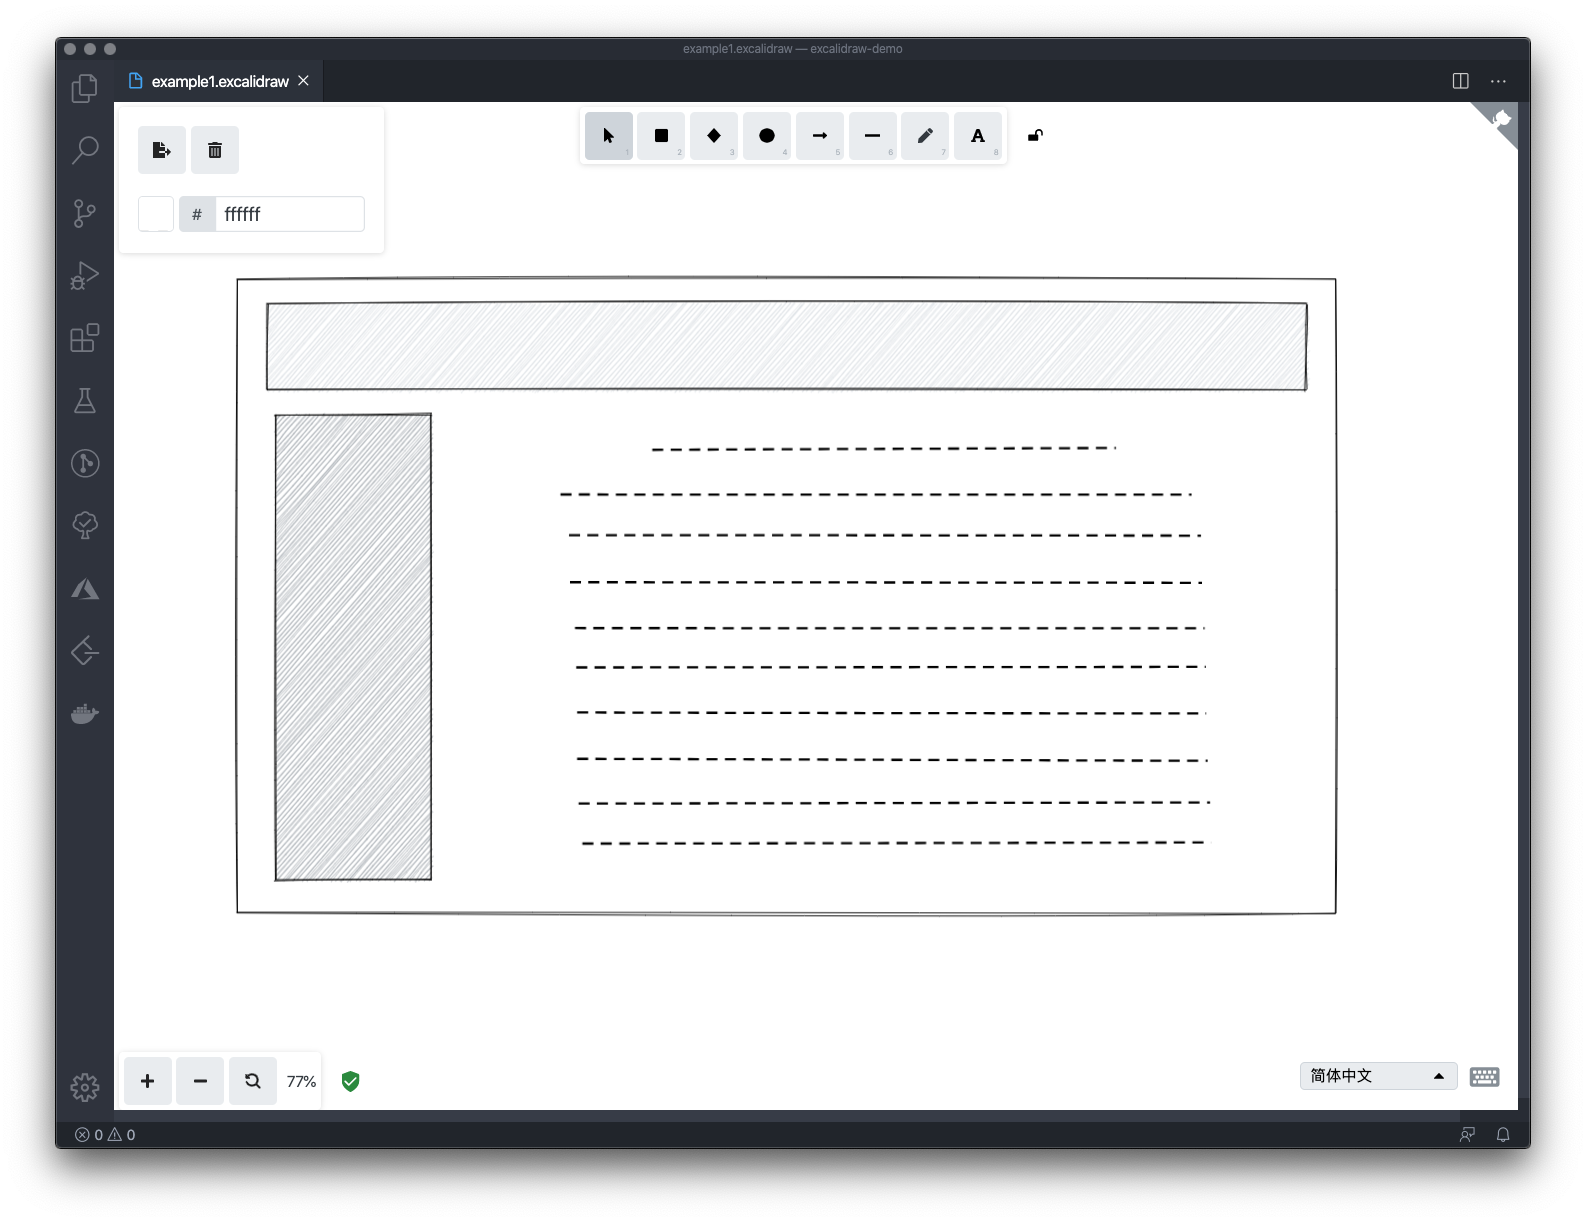Toggle the tool lock icon
This screenshot has height=1222, width=1586.
coord(1036,136)
